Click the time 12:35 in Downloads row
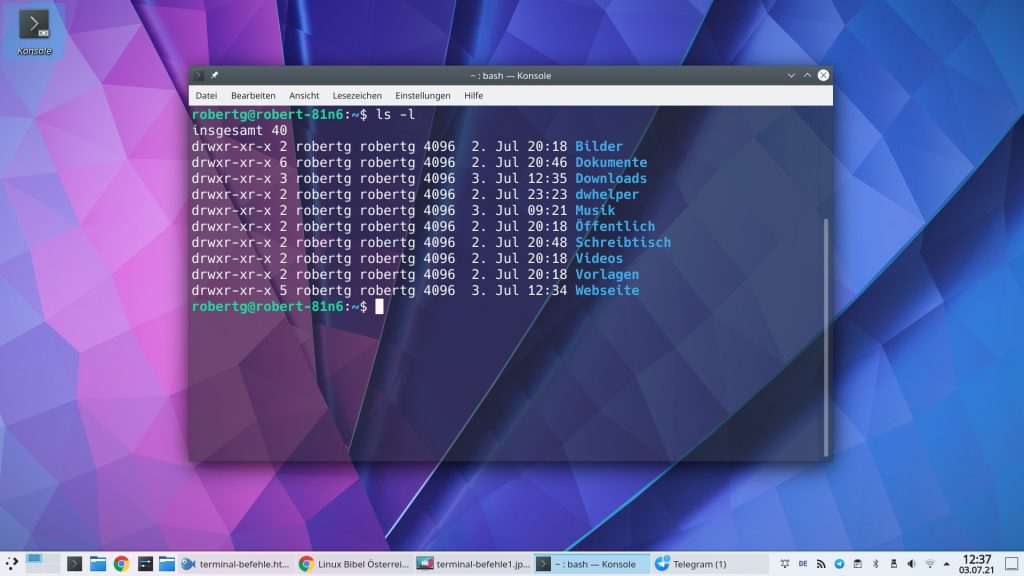 pos(547,178)
